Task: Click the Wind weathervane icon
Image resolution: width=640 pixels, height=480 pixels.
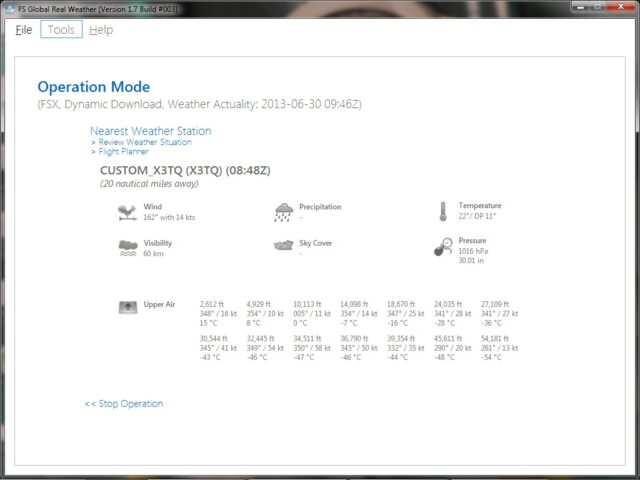Action: [127, 212]
